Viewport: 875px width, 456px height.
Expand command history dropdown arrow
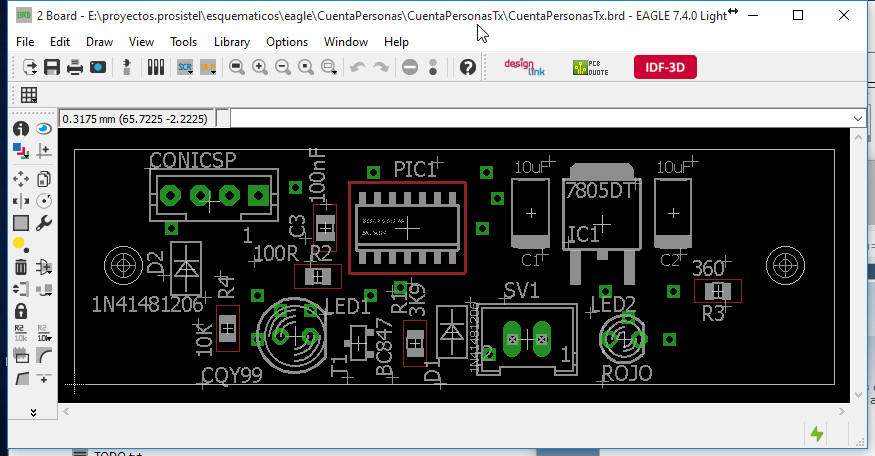[858, 118]
